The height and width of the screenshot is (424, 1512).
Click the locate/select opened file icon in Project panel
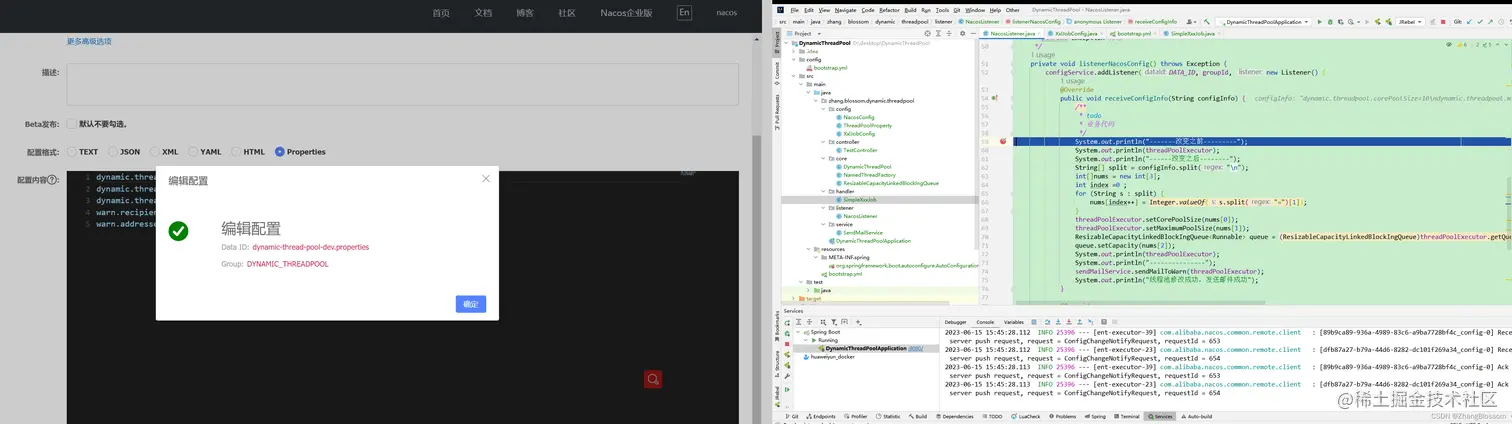coord(927,34)
